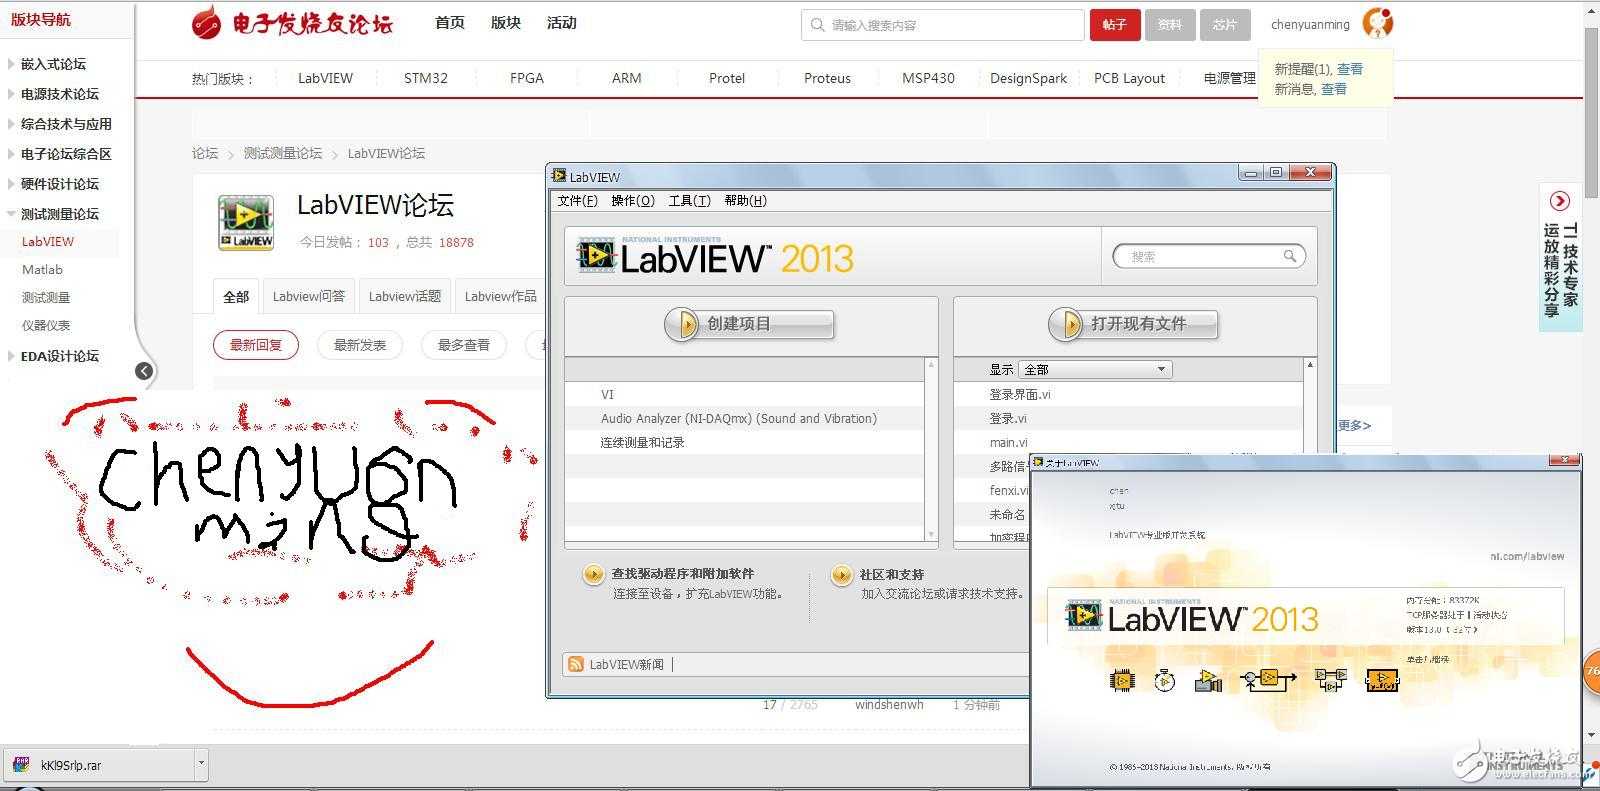Viewport: 1600px width, 791px height.
Task: Click the orange signal block icon in About LabVIEW
Action: 1382,680
